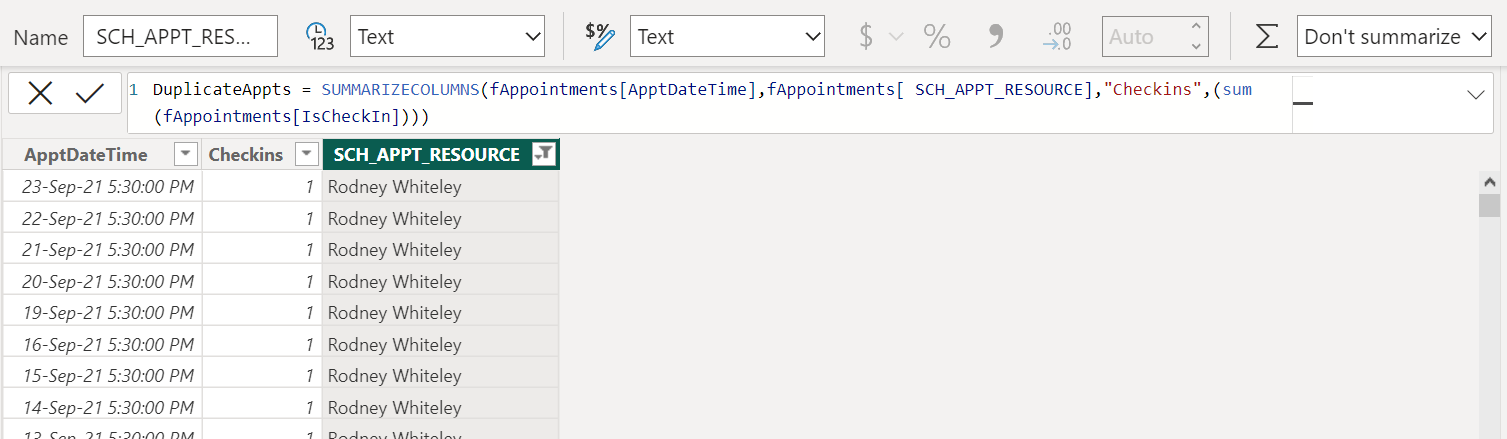Click the 15-Sep-21 5:30:00 PM cell

click(102, 376)
